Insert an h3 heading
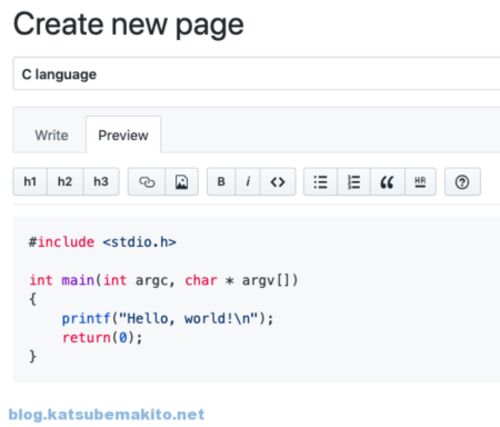This screenshot has height=427, width=500. pos(101,182)
